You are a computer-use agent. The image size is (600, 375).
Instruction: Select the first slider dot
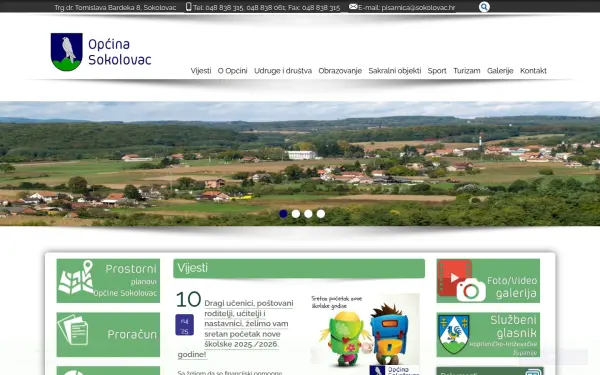click(283, 214)
